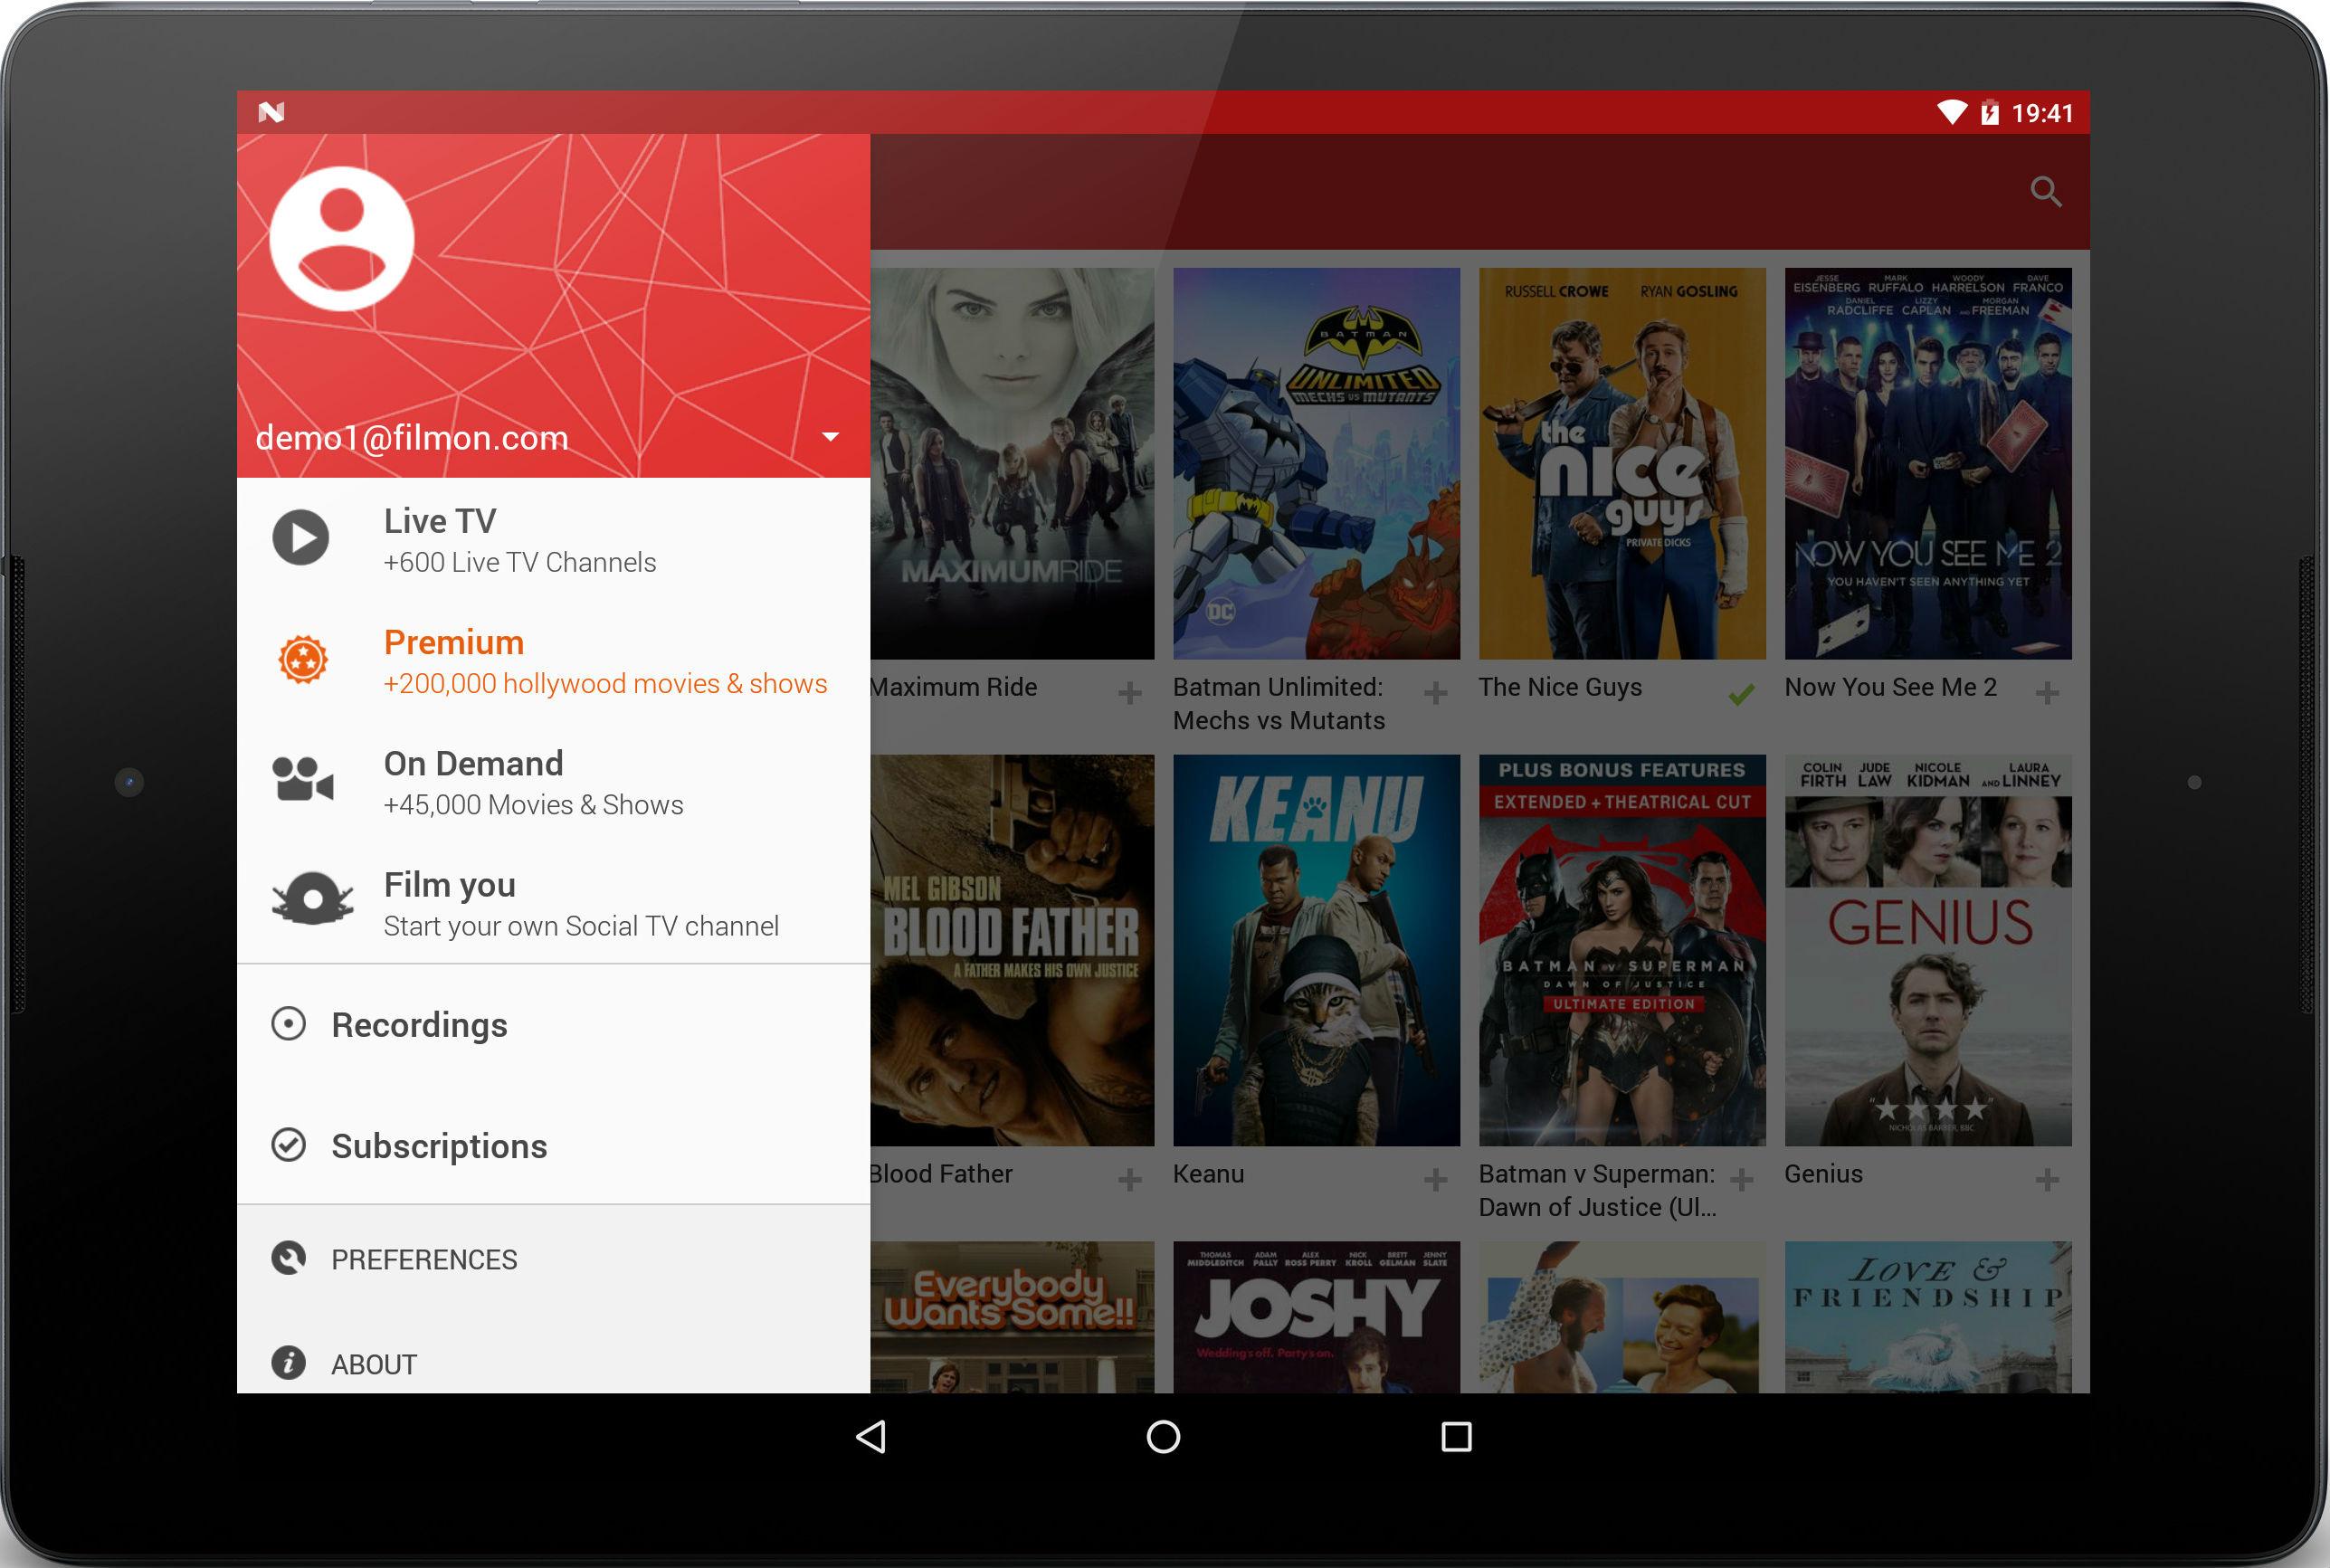Tap the On Demand camera icon
The width and height of the screenshot is (2330, 1568).
(x=302, y=780)
